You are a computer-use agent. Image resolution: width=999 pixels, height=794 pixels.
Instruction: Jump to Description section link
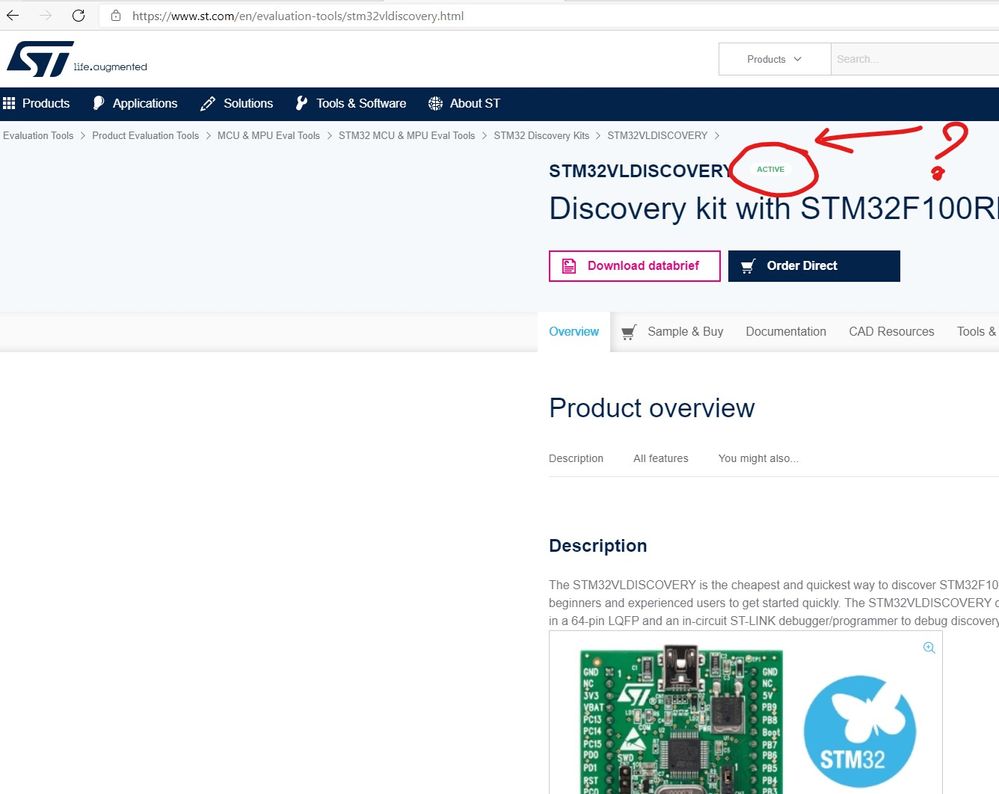point(576,459)
